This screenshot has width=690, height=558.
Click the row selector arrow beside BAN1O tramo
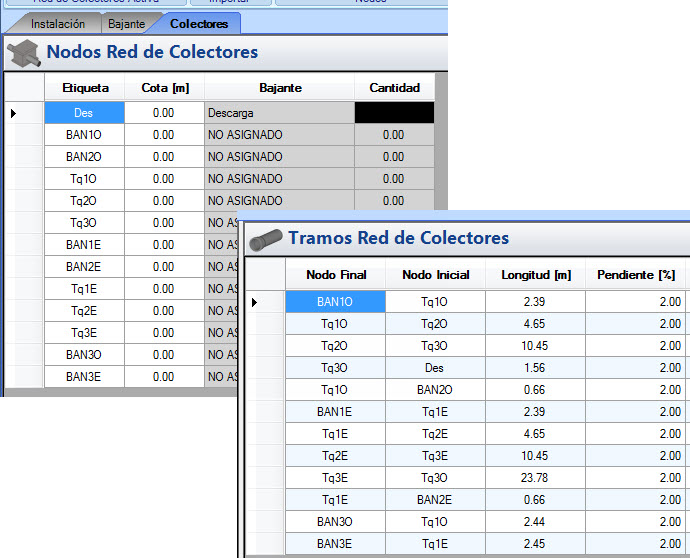(255, 301)
